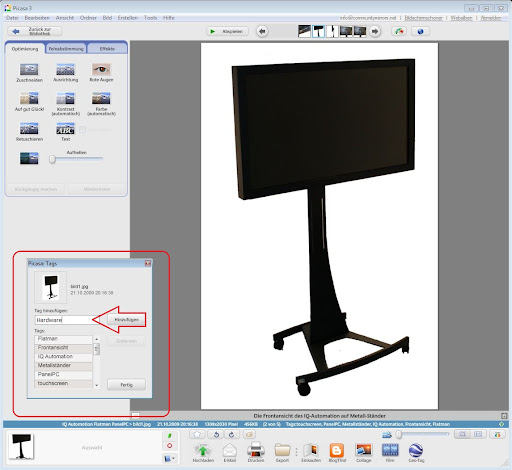
Task: Switch to the Effekte tab
Action: (x=107, y=49)
